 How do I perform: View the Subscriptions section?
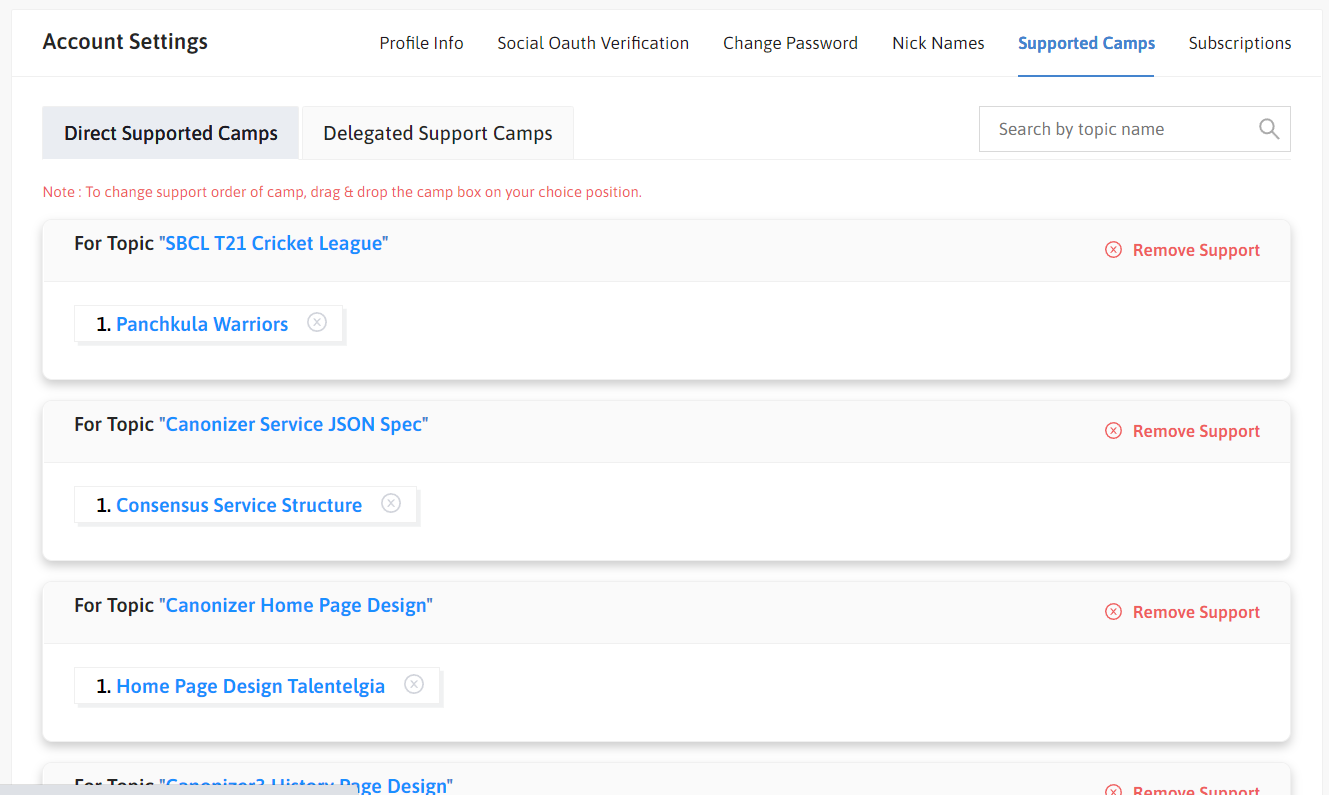pos(1240,43)
